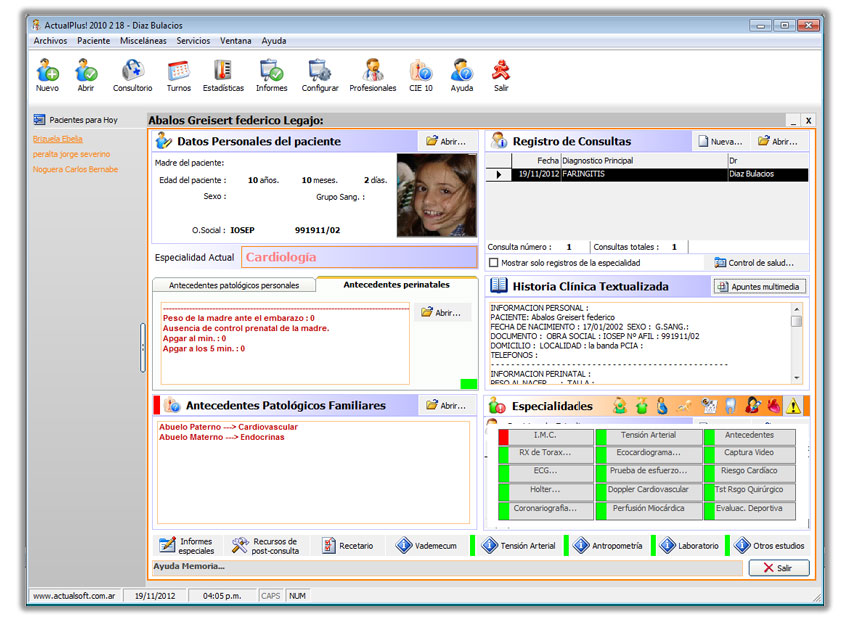The width and height of the screenshot is (850, 620).
Task: Switch to Antecedentes patológicos personales tab
Action: (234, 285)
